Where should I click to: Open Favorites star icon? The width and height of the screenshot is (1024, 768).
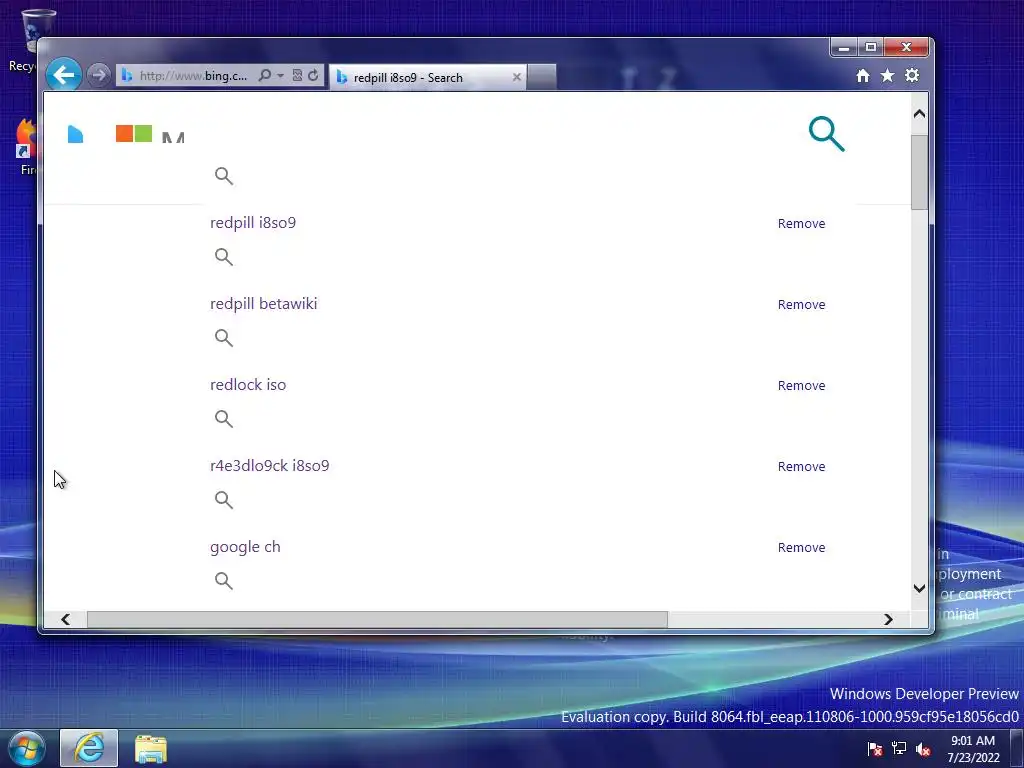pos(888,76)
